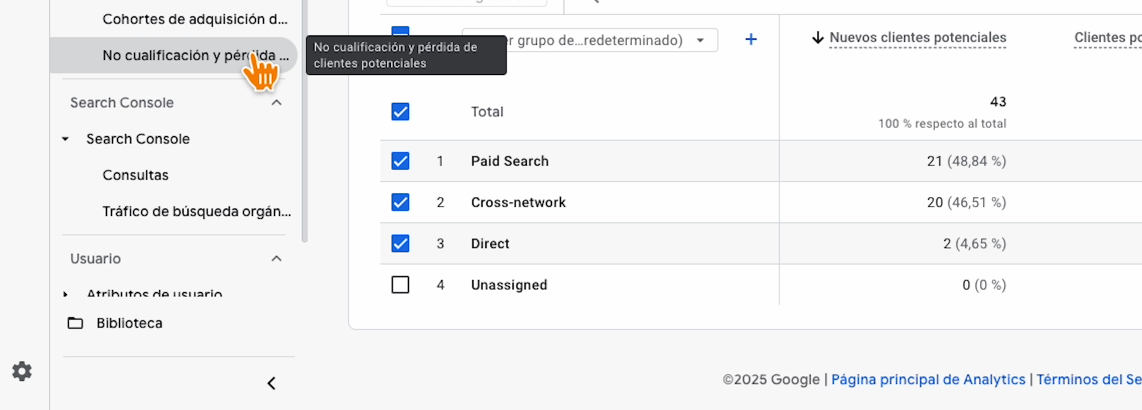Click the sort arrow on Nuevos clientes potenciales
Viewport: 1142px width, 410px height.
(x=817, y=38)
